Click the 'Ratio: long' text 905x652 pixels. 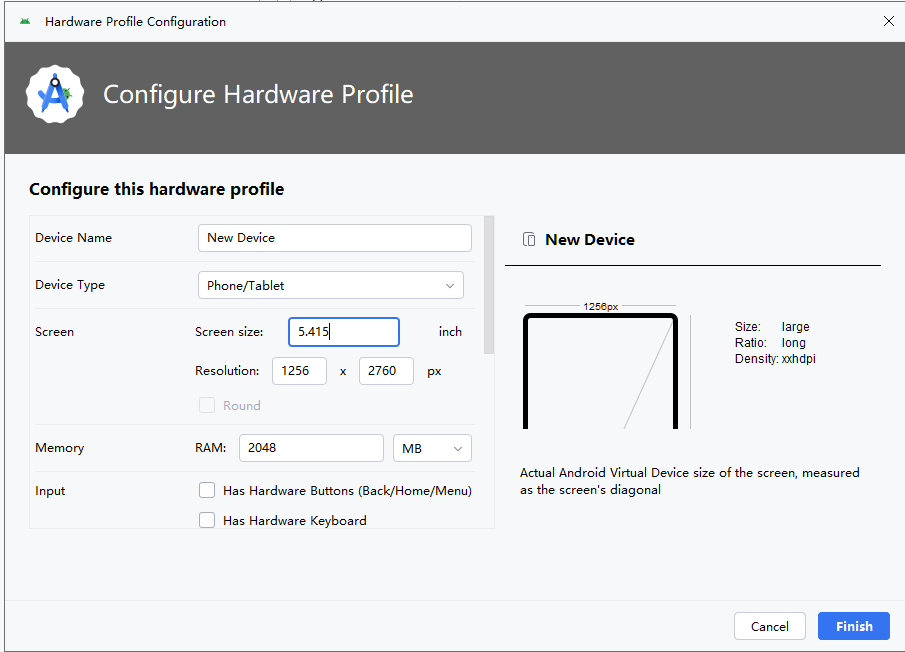[x=770, y=343]
